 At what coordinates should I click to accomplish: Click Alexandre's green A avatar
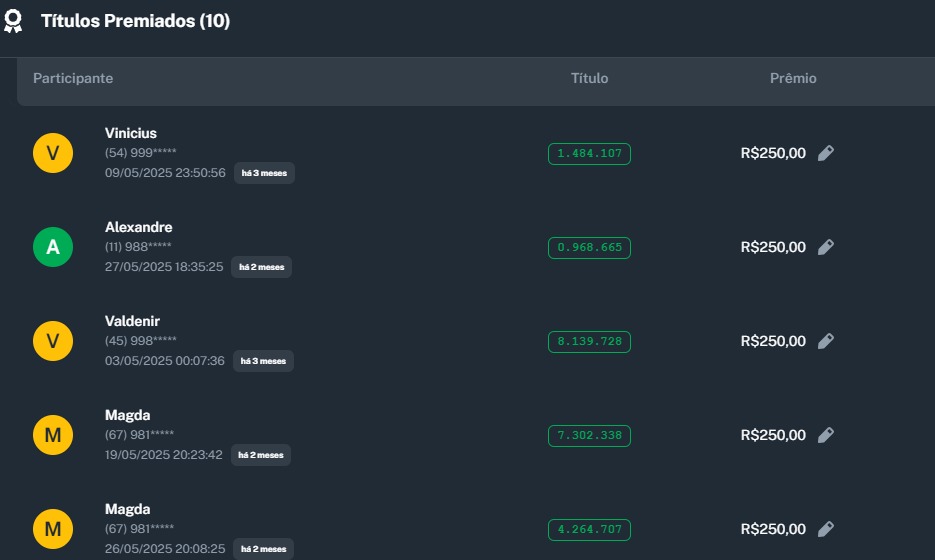[x=53, y=247]
